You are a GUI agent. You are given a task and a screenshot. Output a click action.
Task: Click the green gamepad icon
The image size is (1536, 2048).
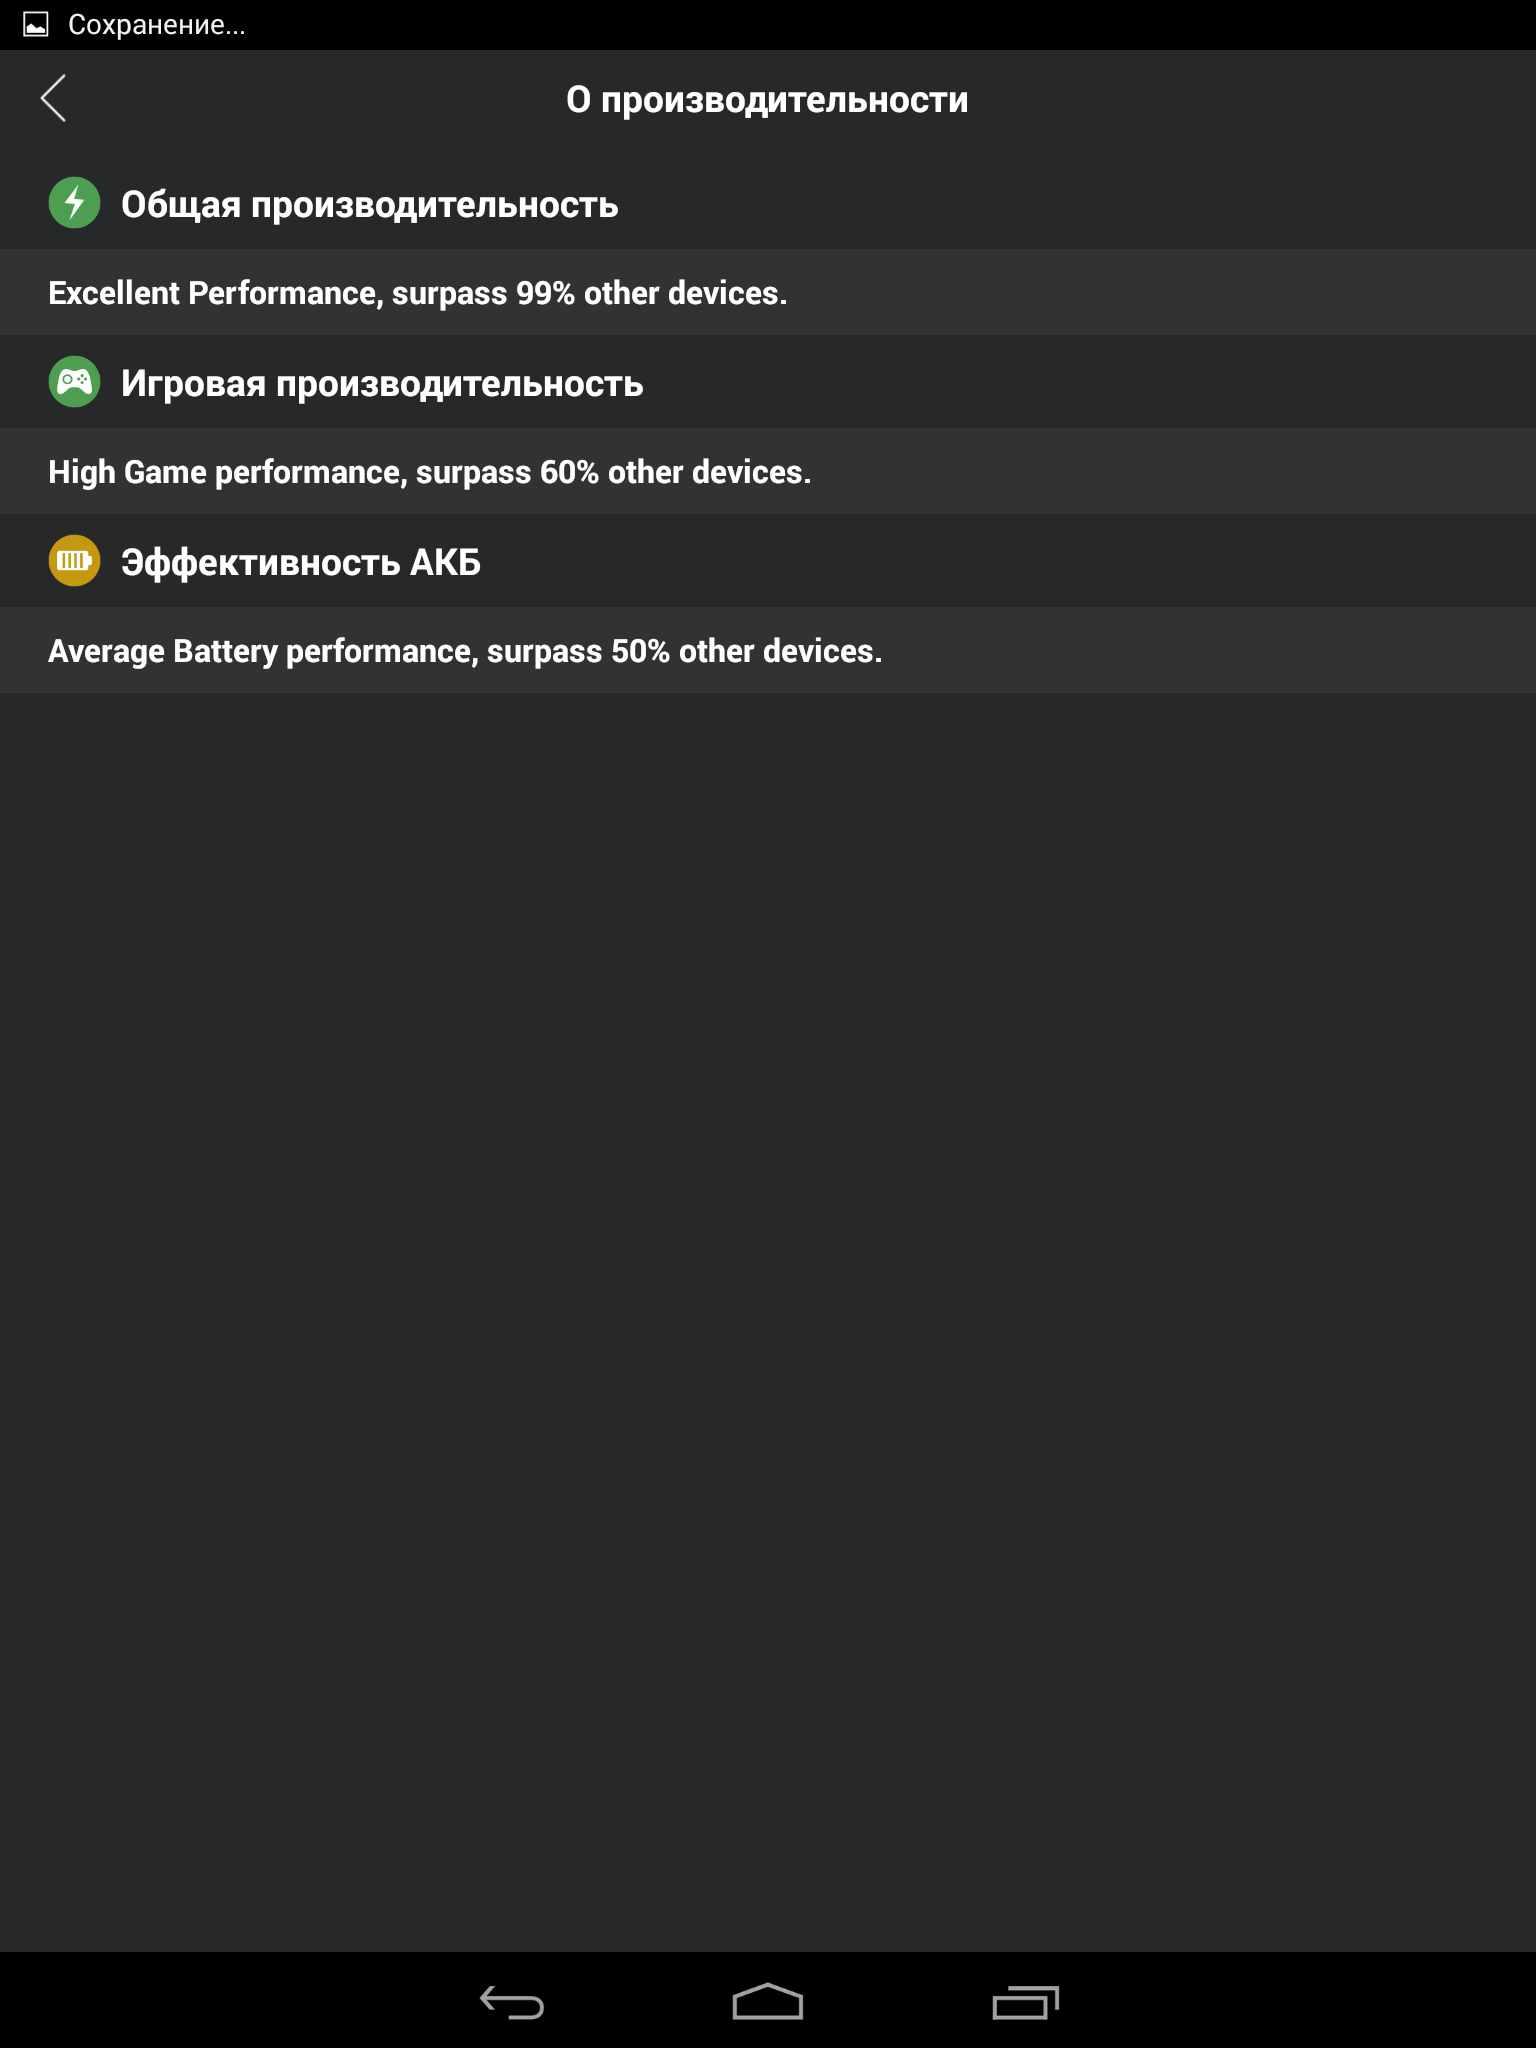(74, 382)
